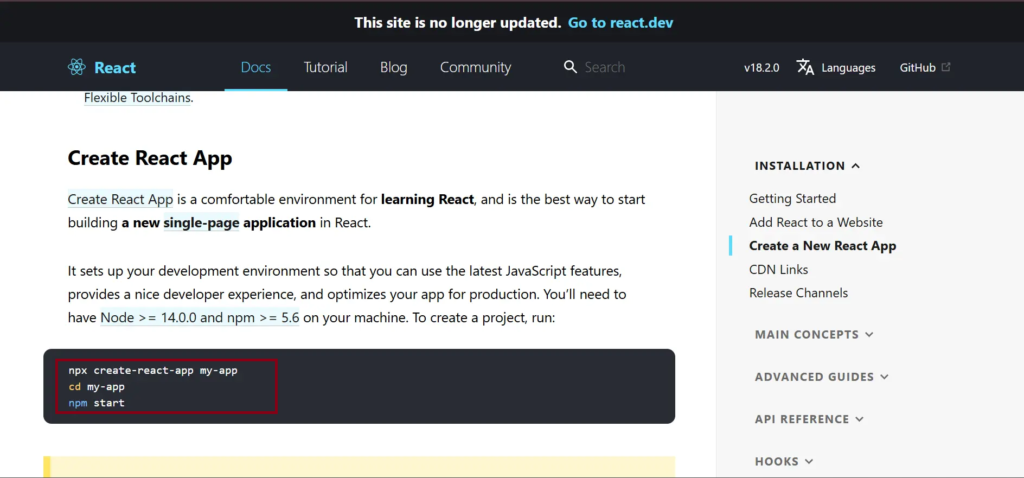
Task: Open the Blog tab
Action: pyautogui.click(x=394, y=67)
